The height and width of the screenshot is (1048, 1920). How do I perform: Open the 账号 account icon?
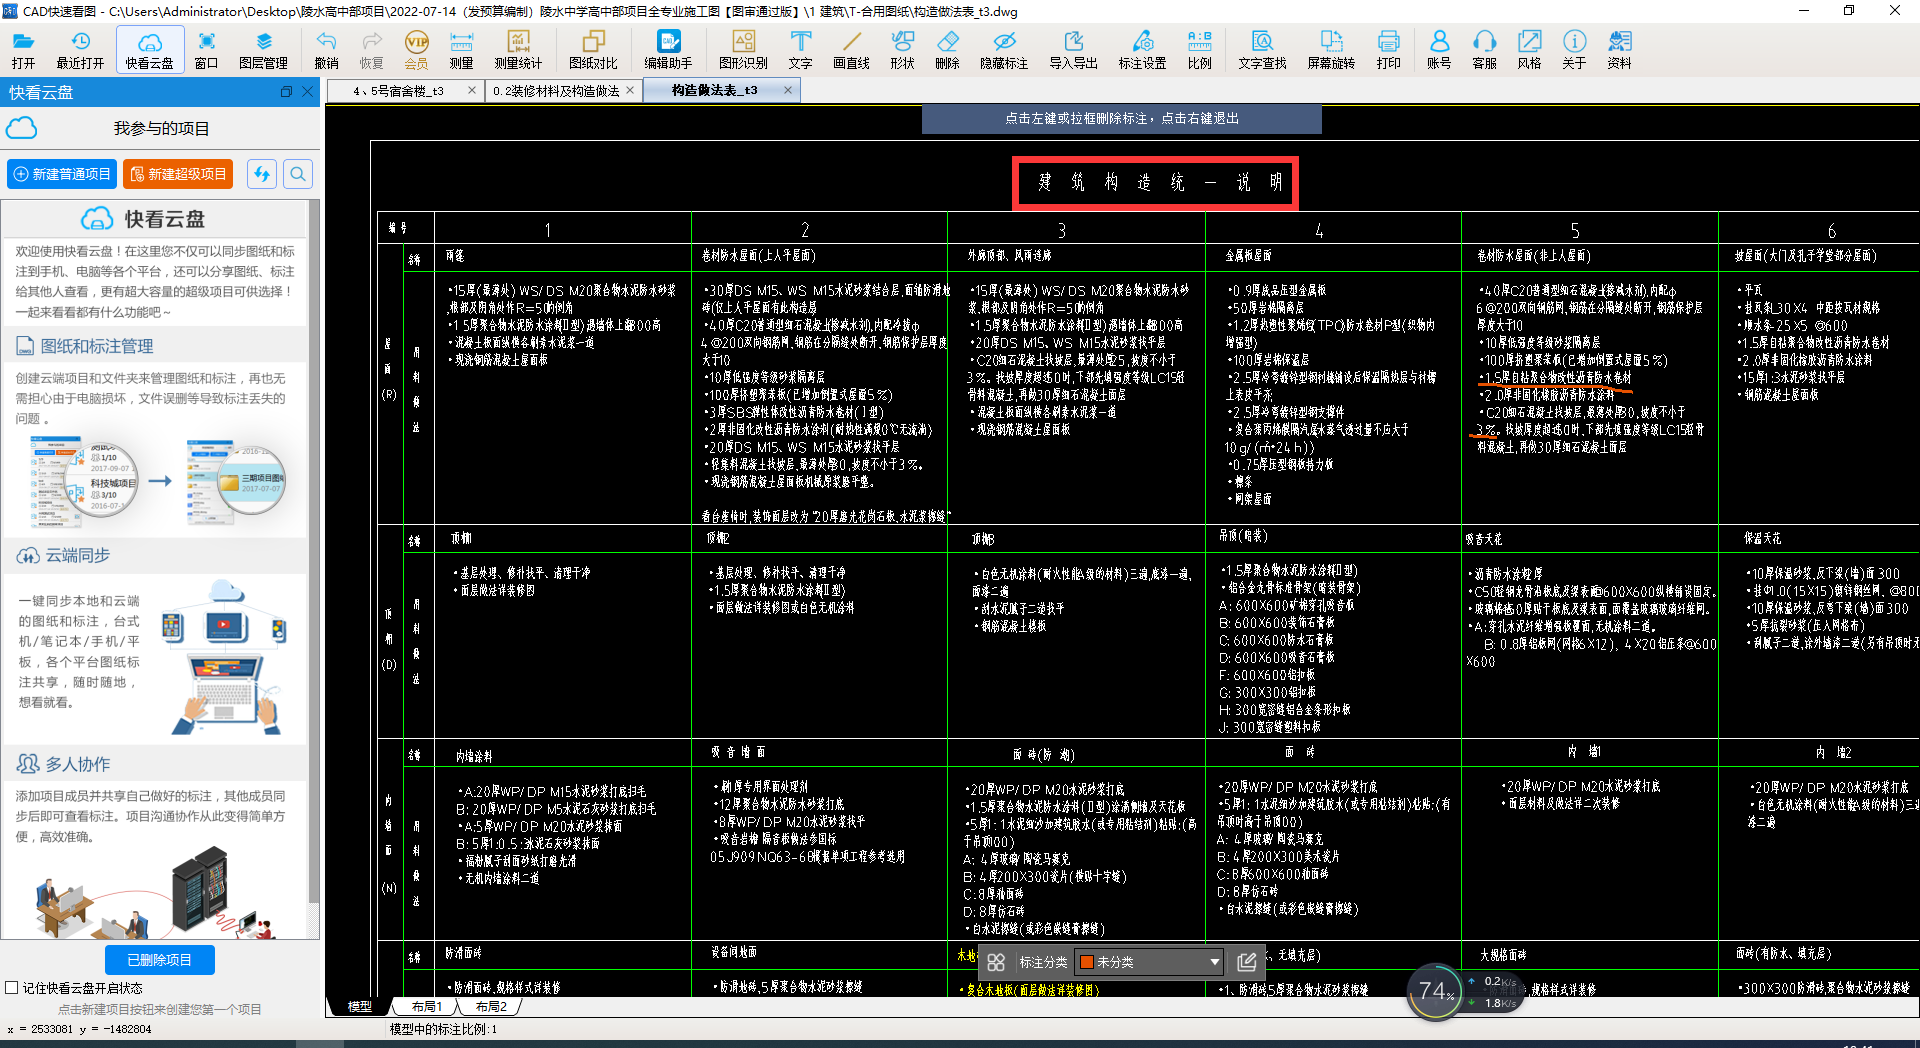(x=1439, y=49)
